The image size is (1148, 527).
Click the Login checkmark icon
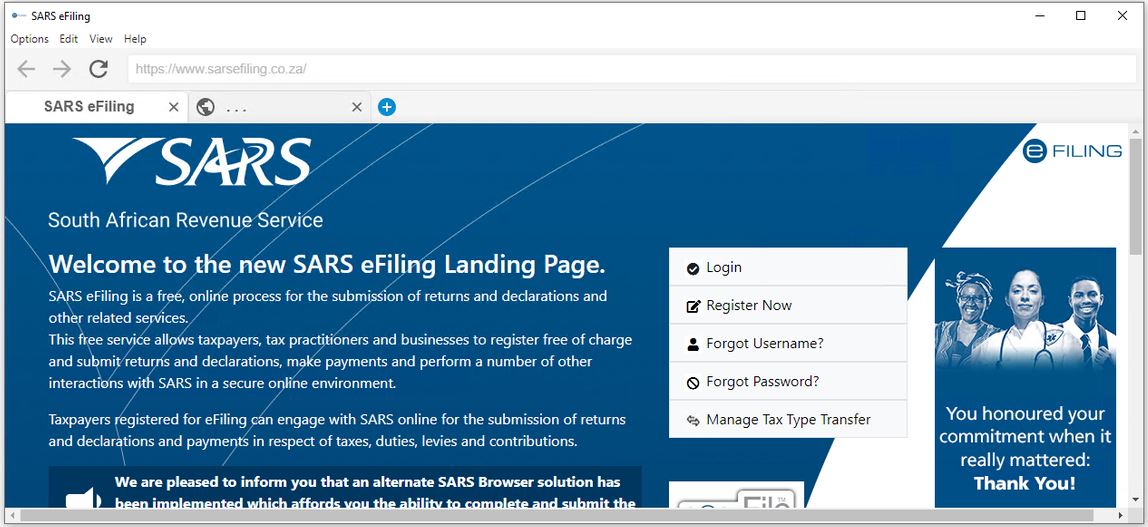[x=693, y=269]
